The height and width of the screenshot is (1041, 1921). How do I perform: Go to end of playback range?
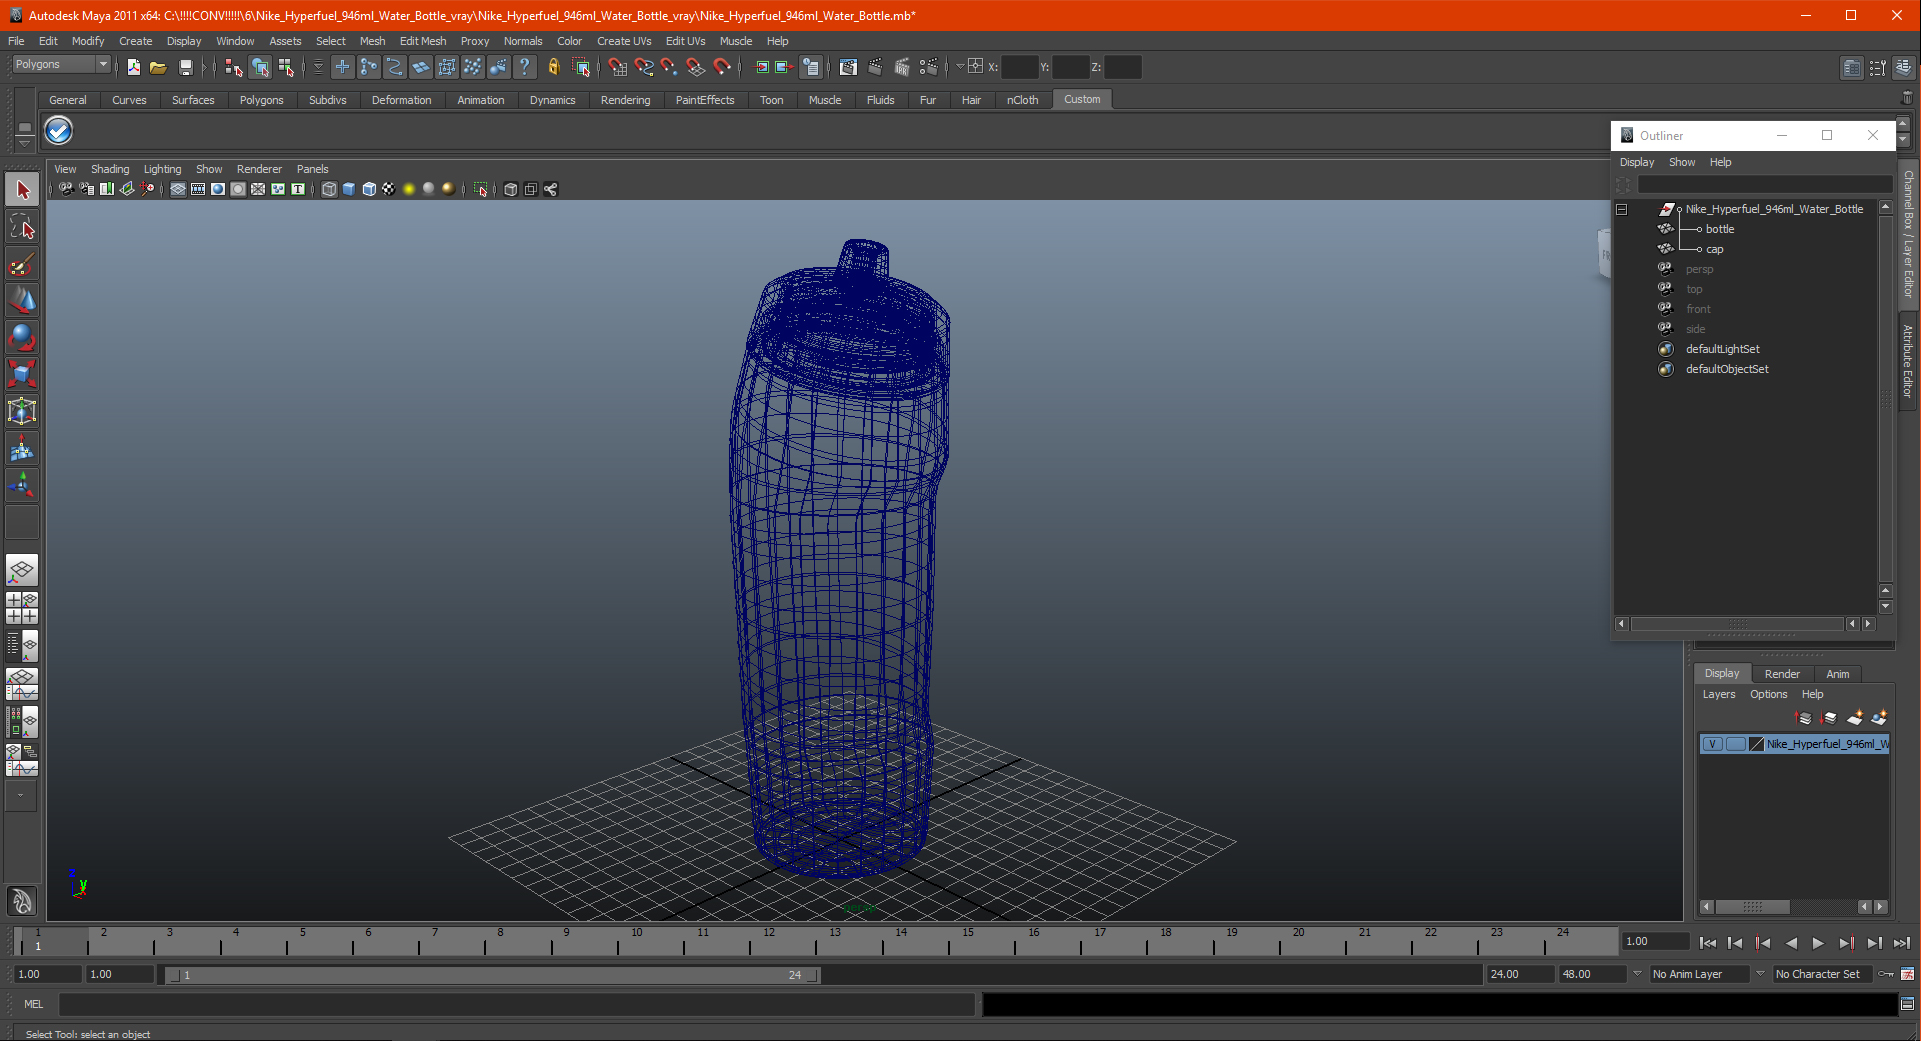point(1902,943)
